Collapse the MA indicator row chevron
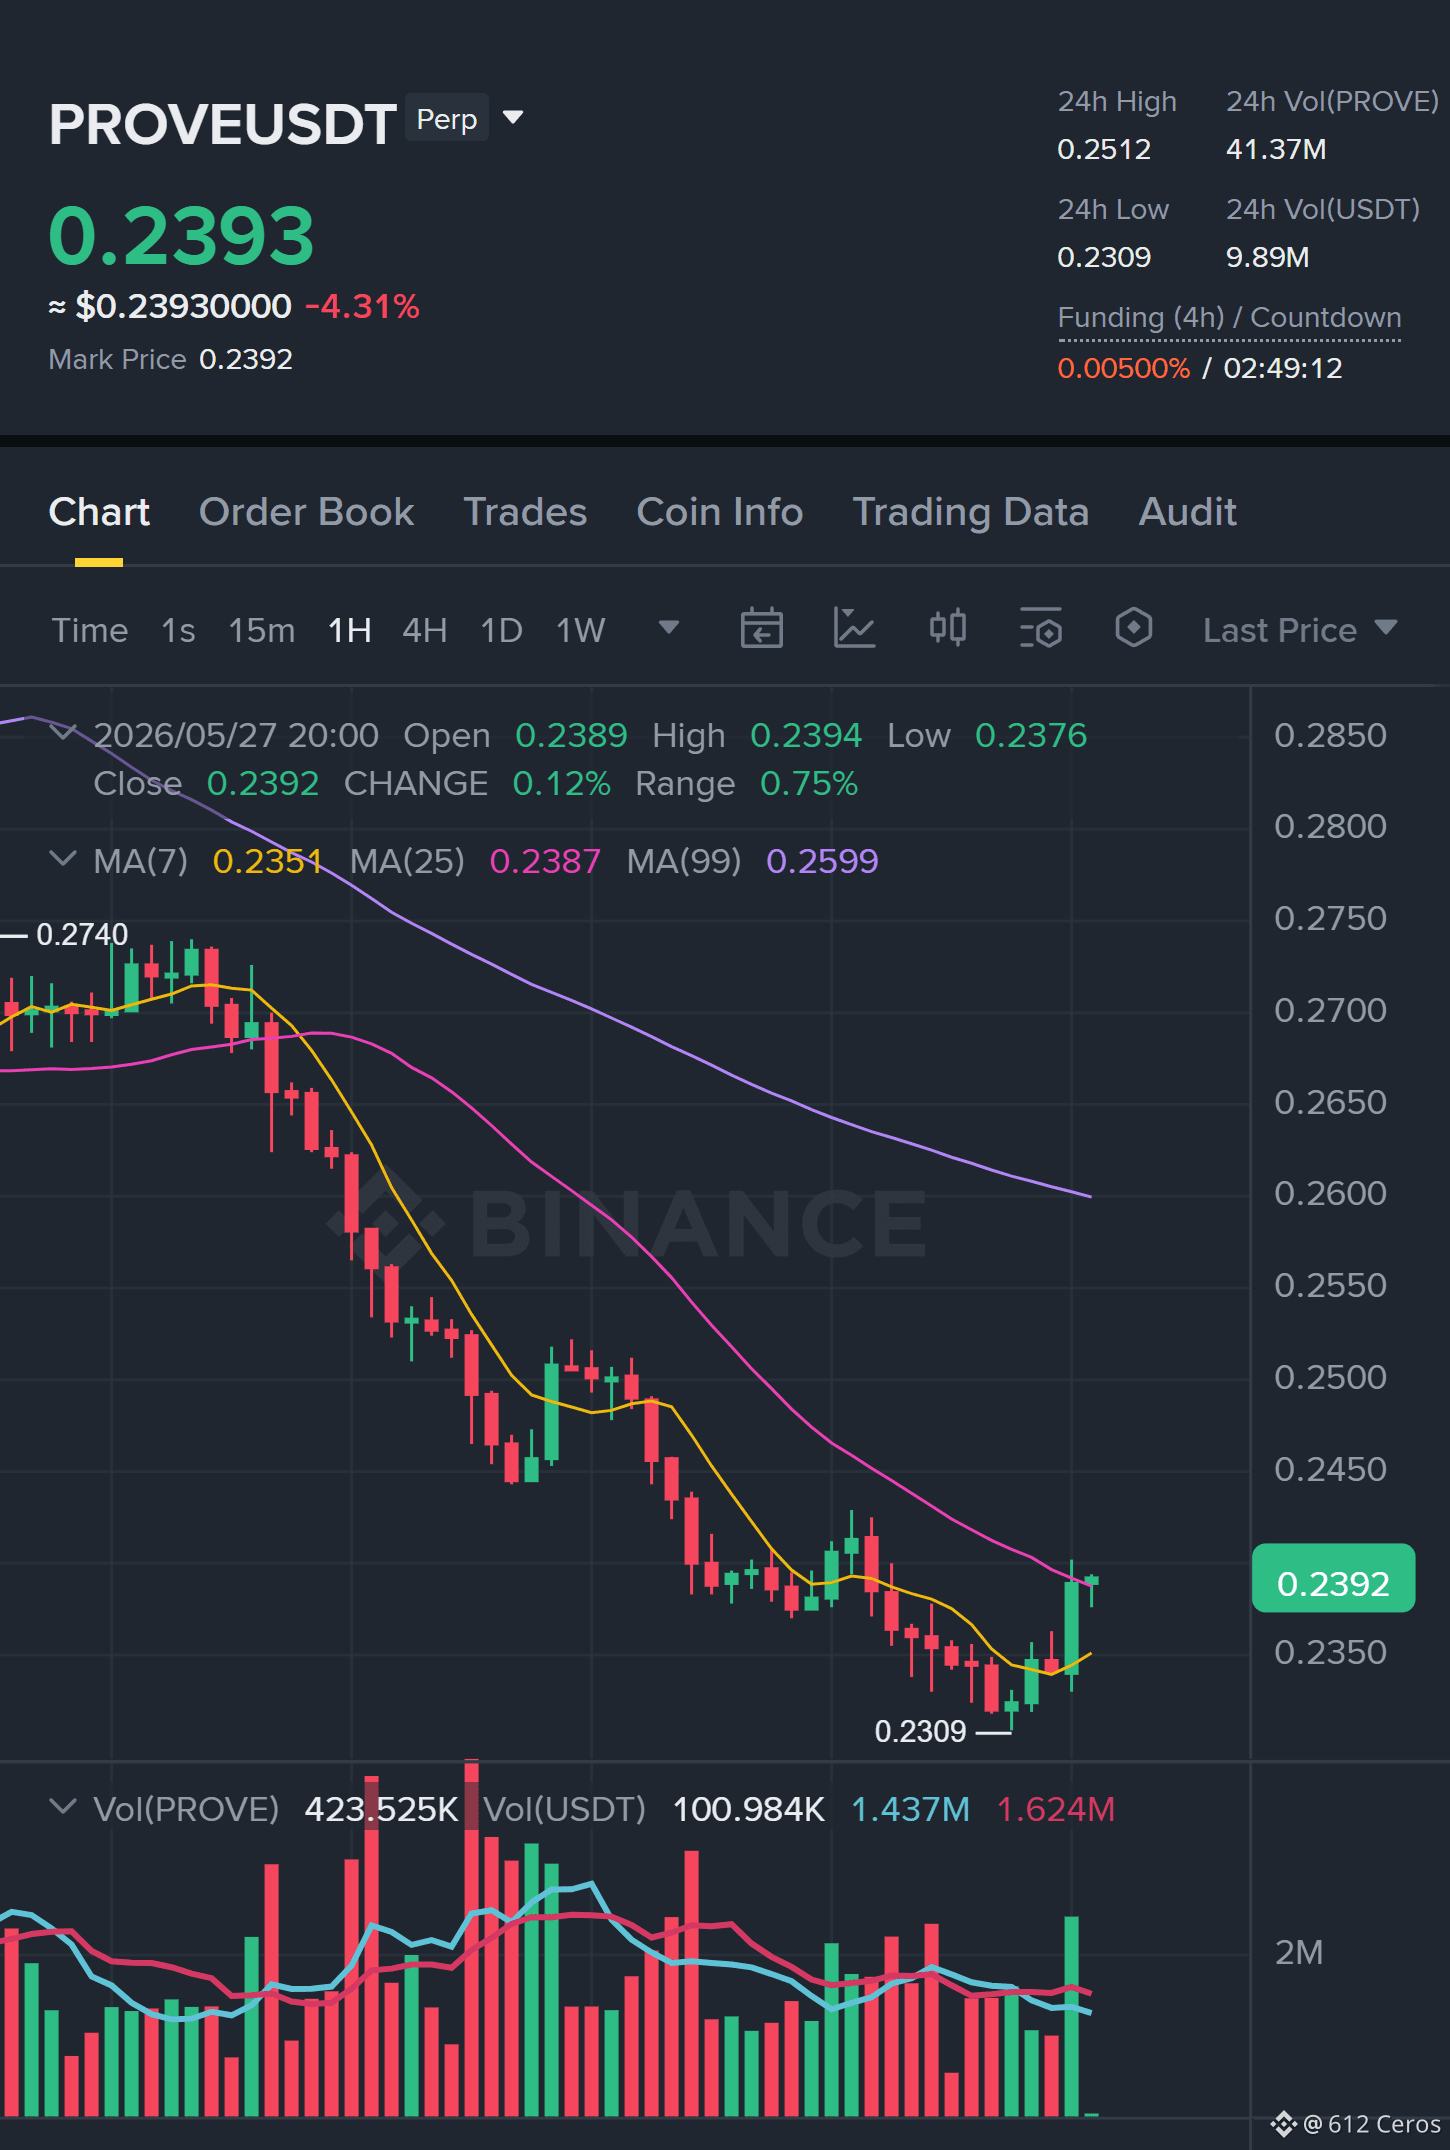 (62, 859)
